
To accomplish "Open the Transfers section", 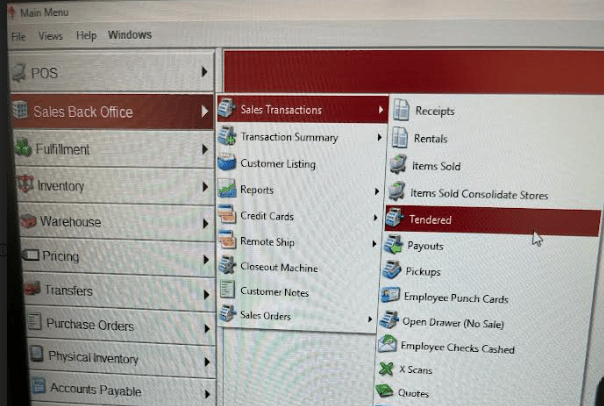I will 118,291.
